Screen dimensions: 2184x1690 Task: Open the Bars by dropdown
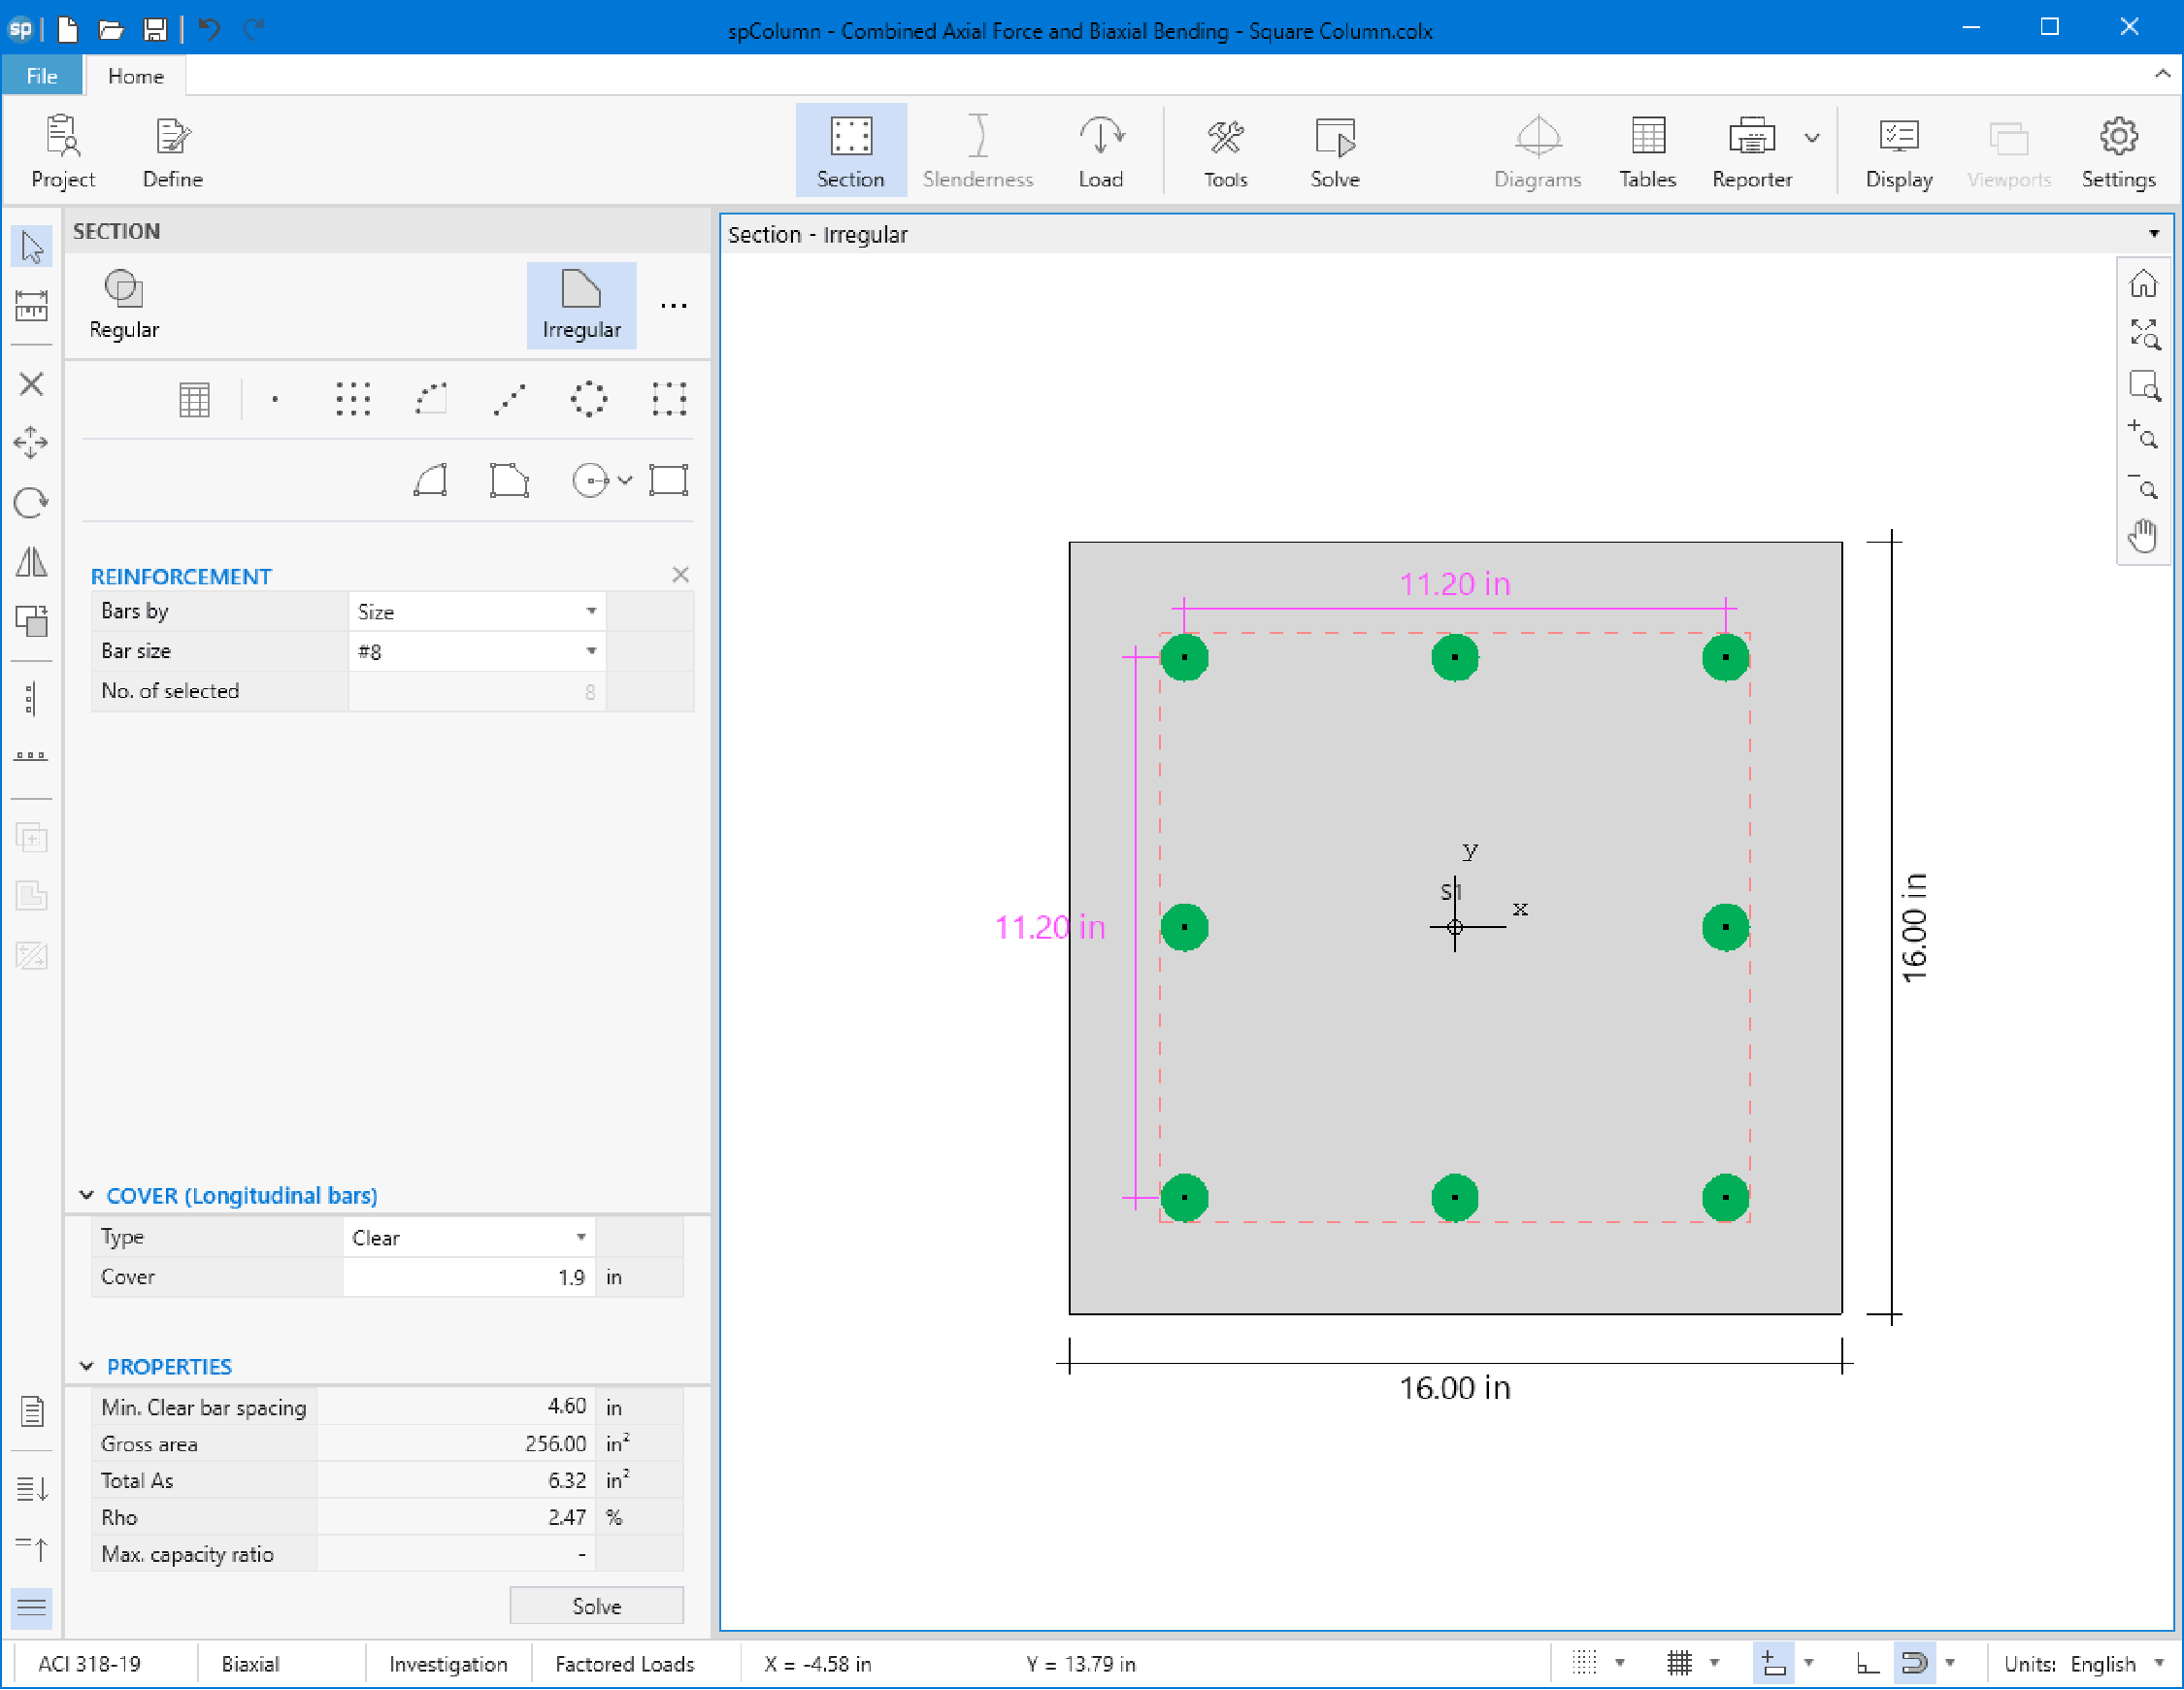coord(477,612)
